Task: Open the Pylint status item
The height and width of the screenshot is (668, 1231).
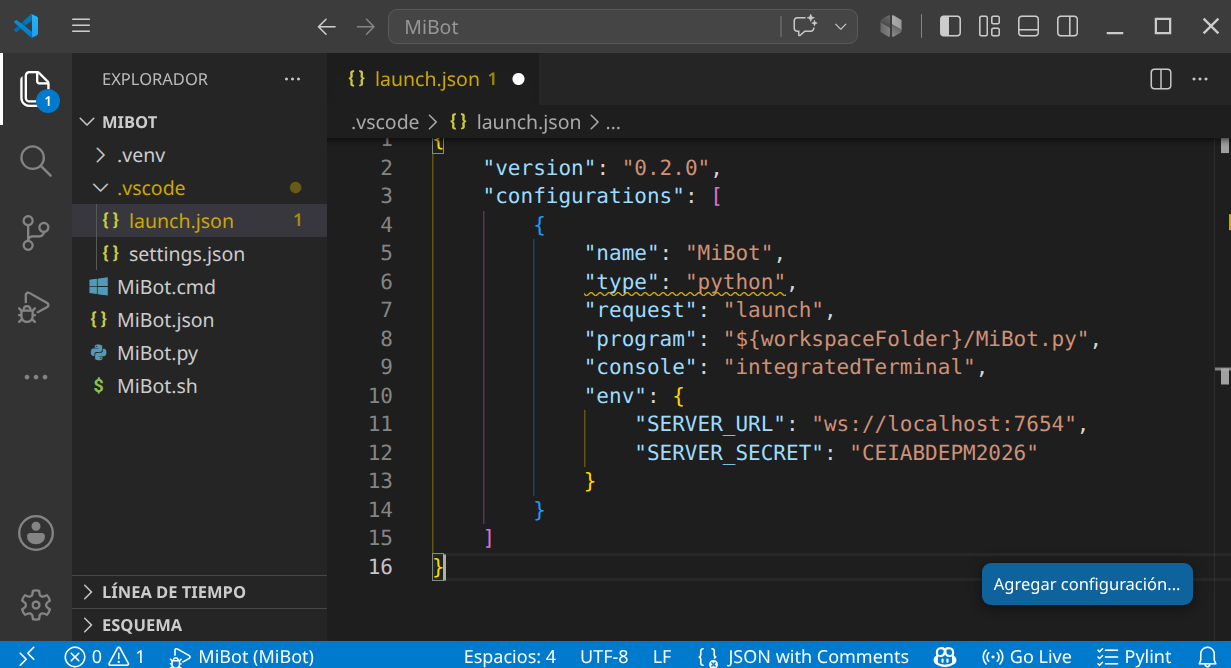Action: pyautogui.click(x=1134, y=656)
